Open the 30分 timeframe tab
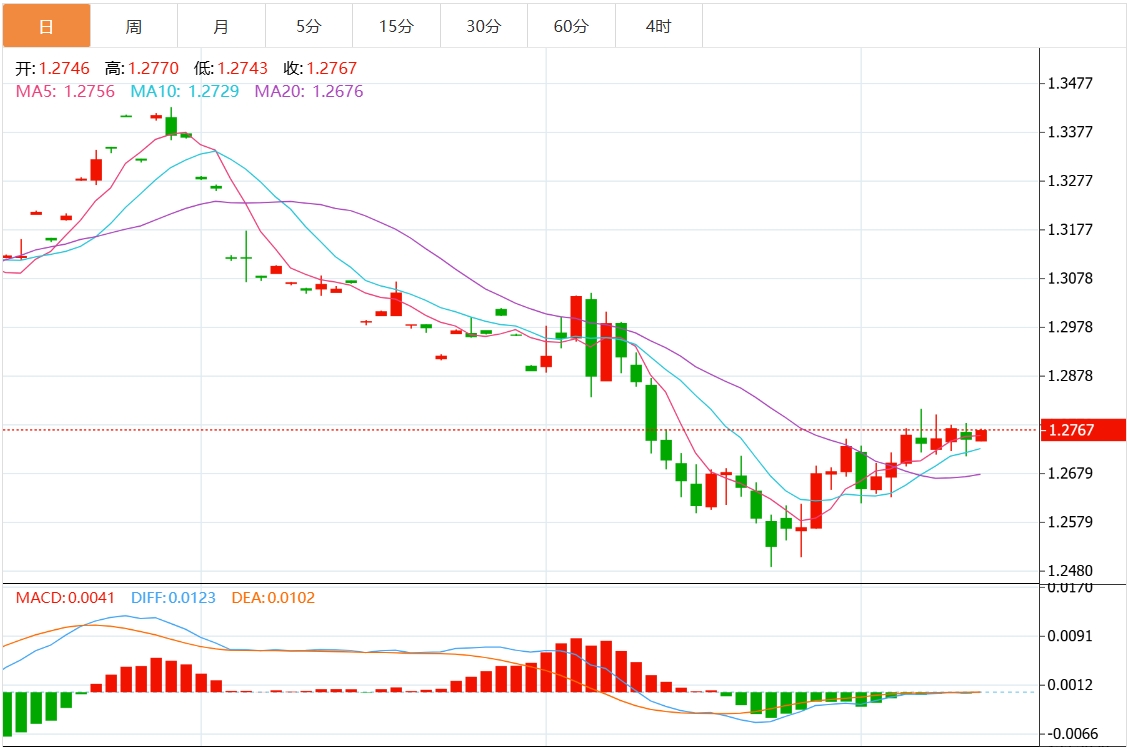The image size is (1129, 747). [x=483, y=26]
